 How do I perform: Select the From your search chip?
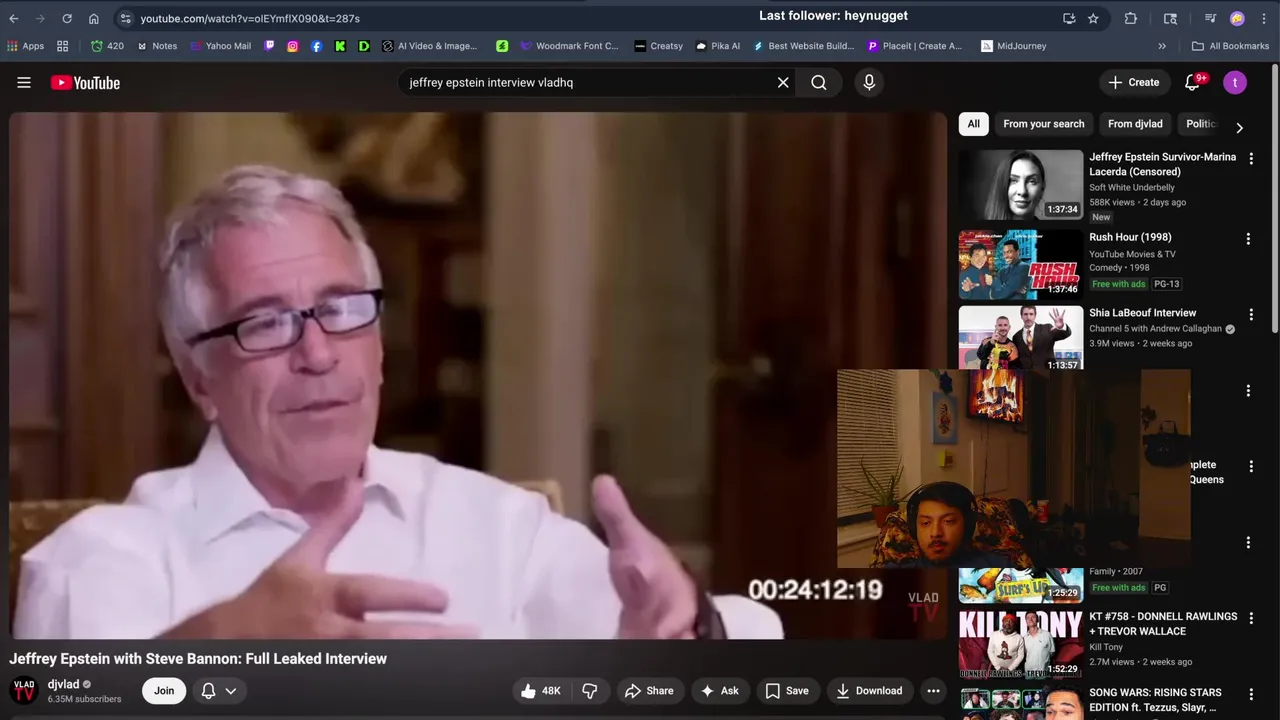point(1043,124)
